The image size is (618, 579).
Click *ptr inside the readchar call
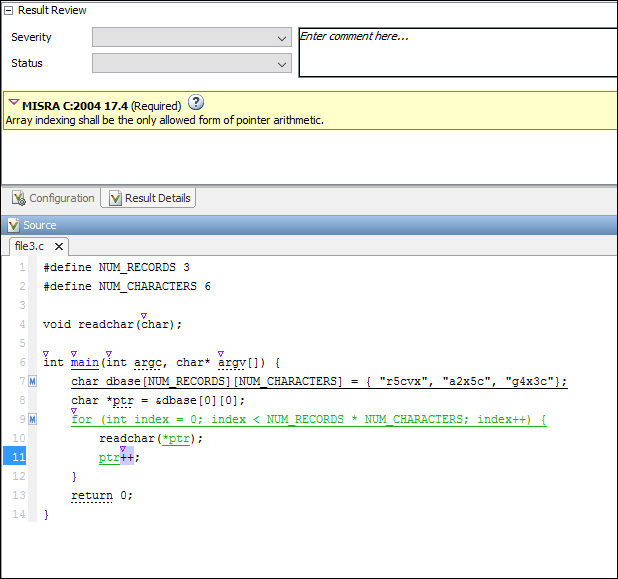(x=176, y=439)
